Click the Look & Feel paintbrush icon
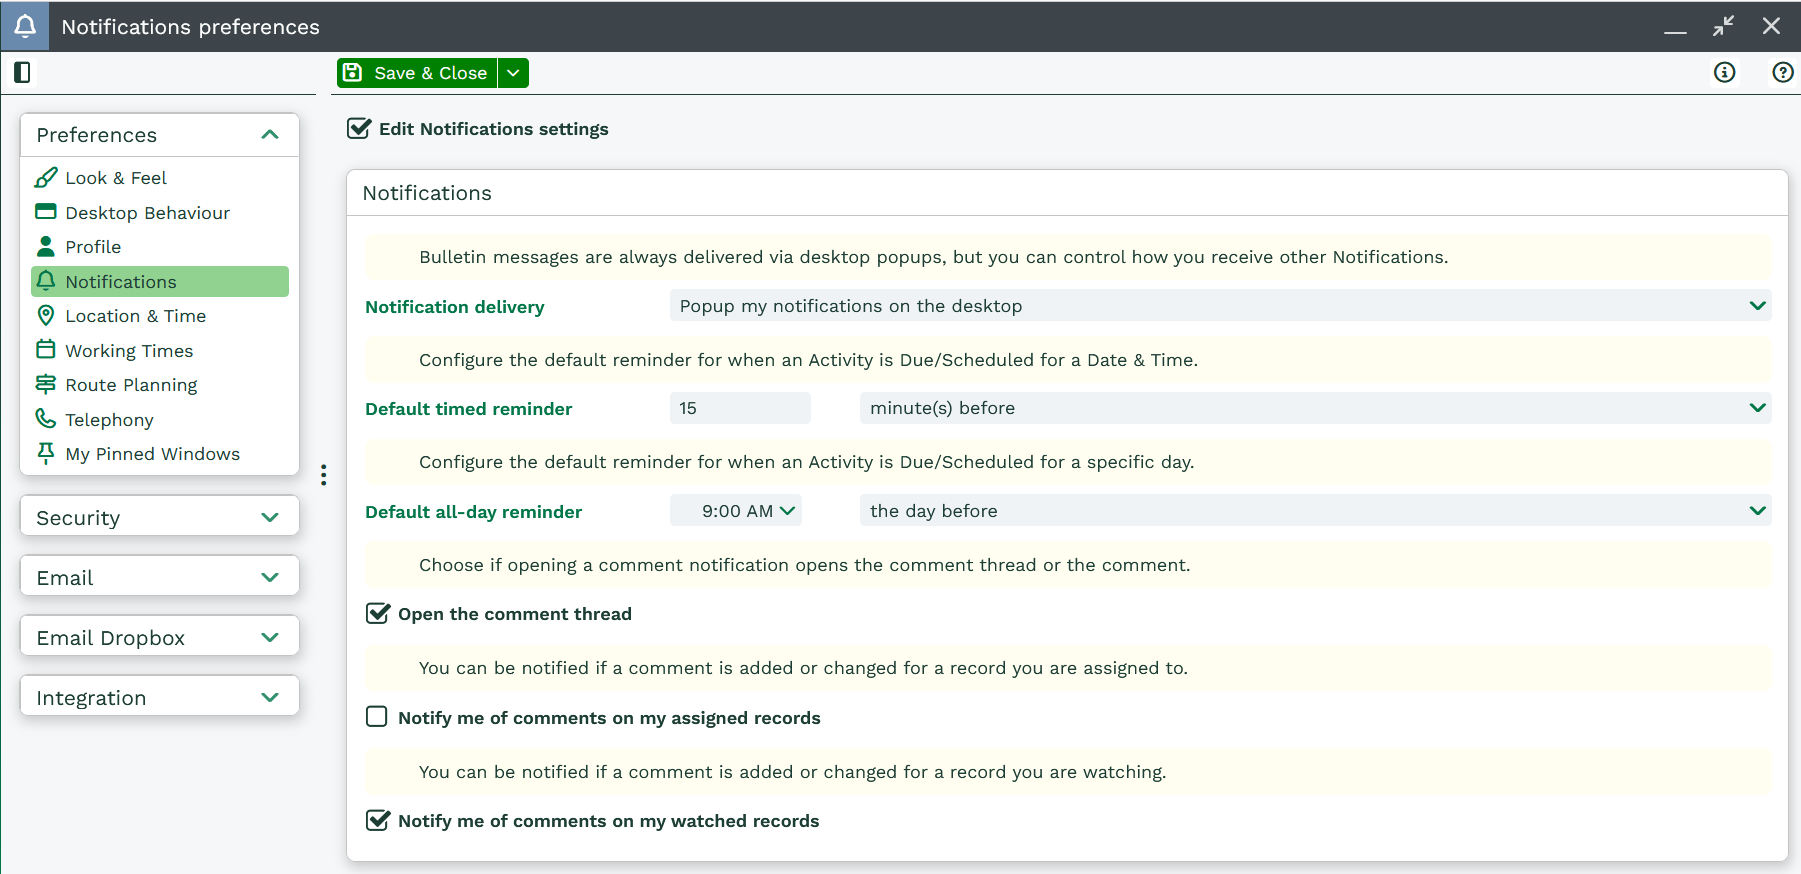 pos(46,177)
